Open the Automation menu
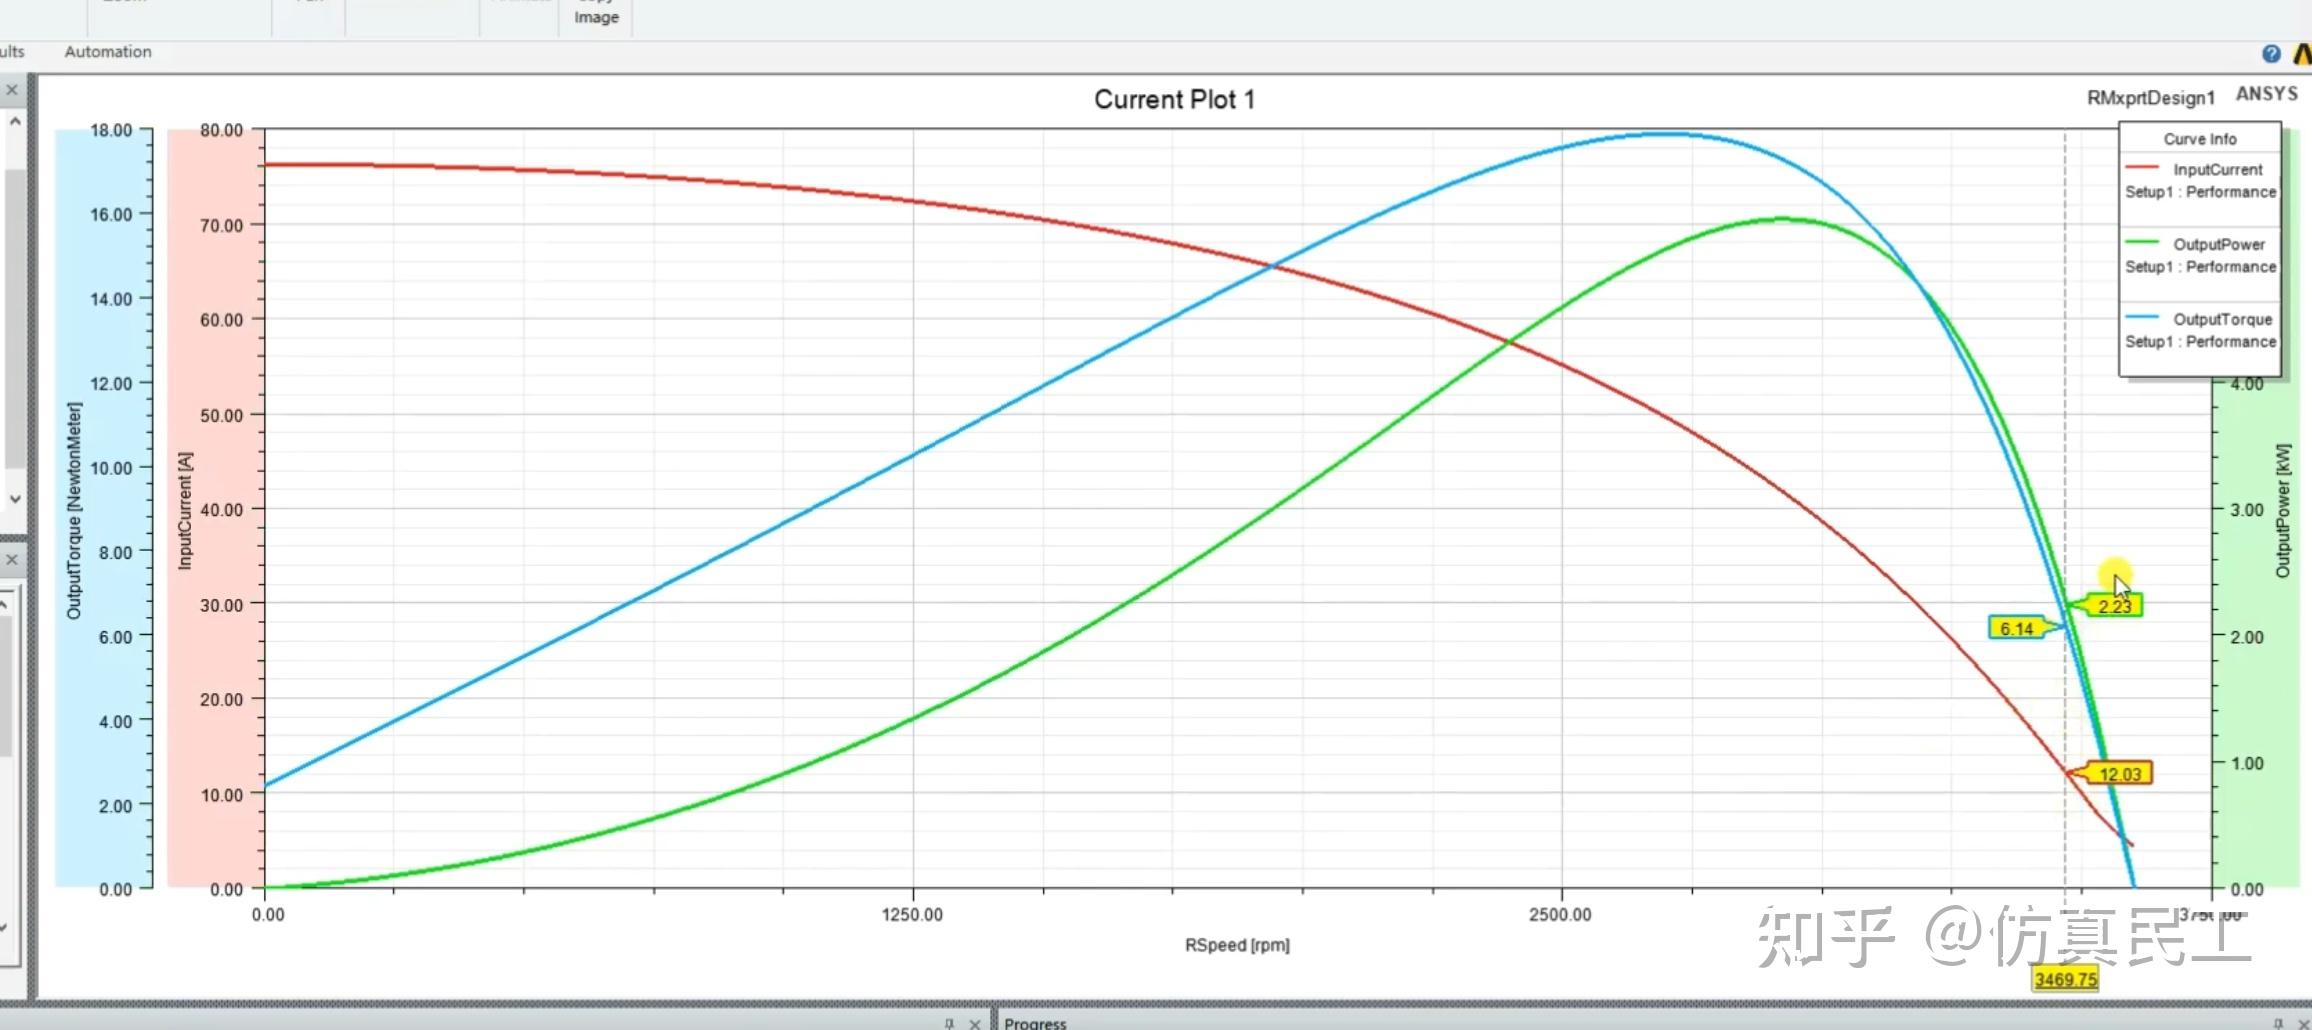Viewport: 2312px width, 1030px height. [107, 51]
